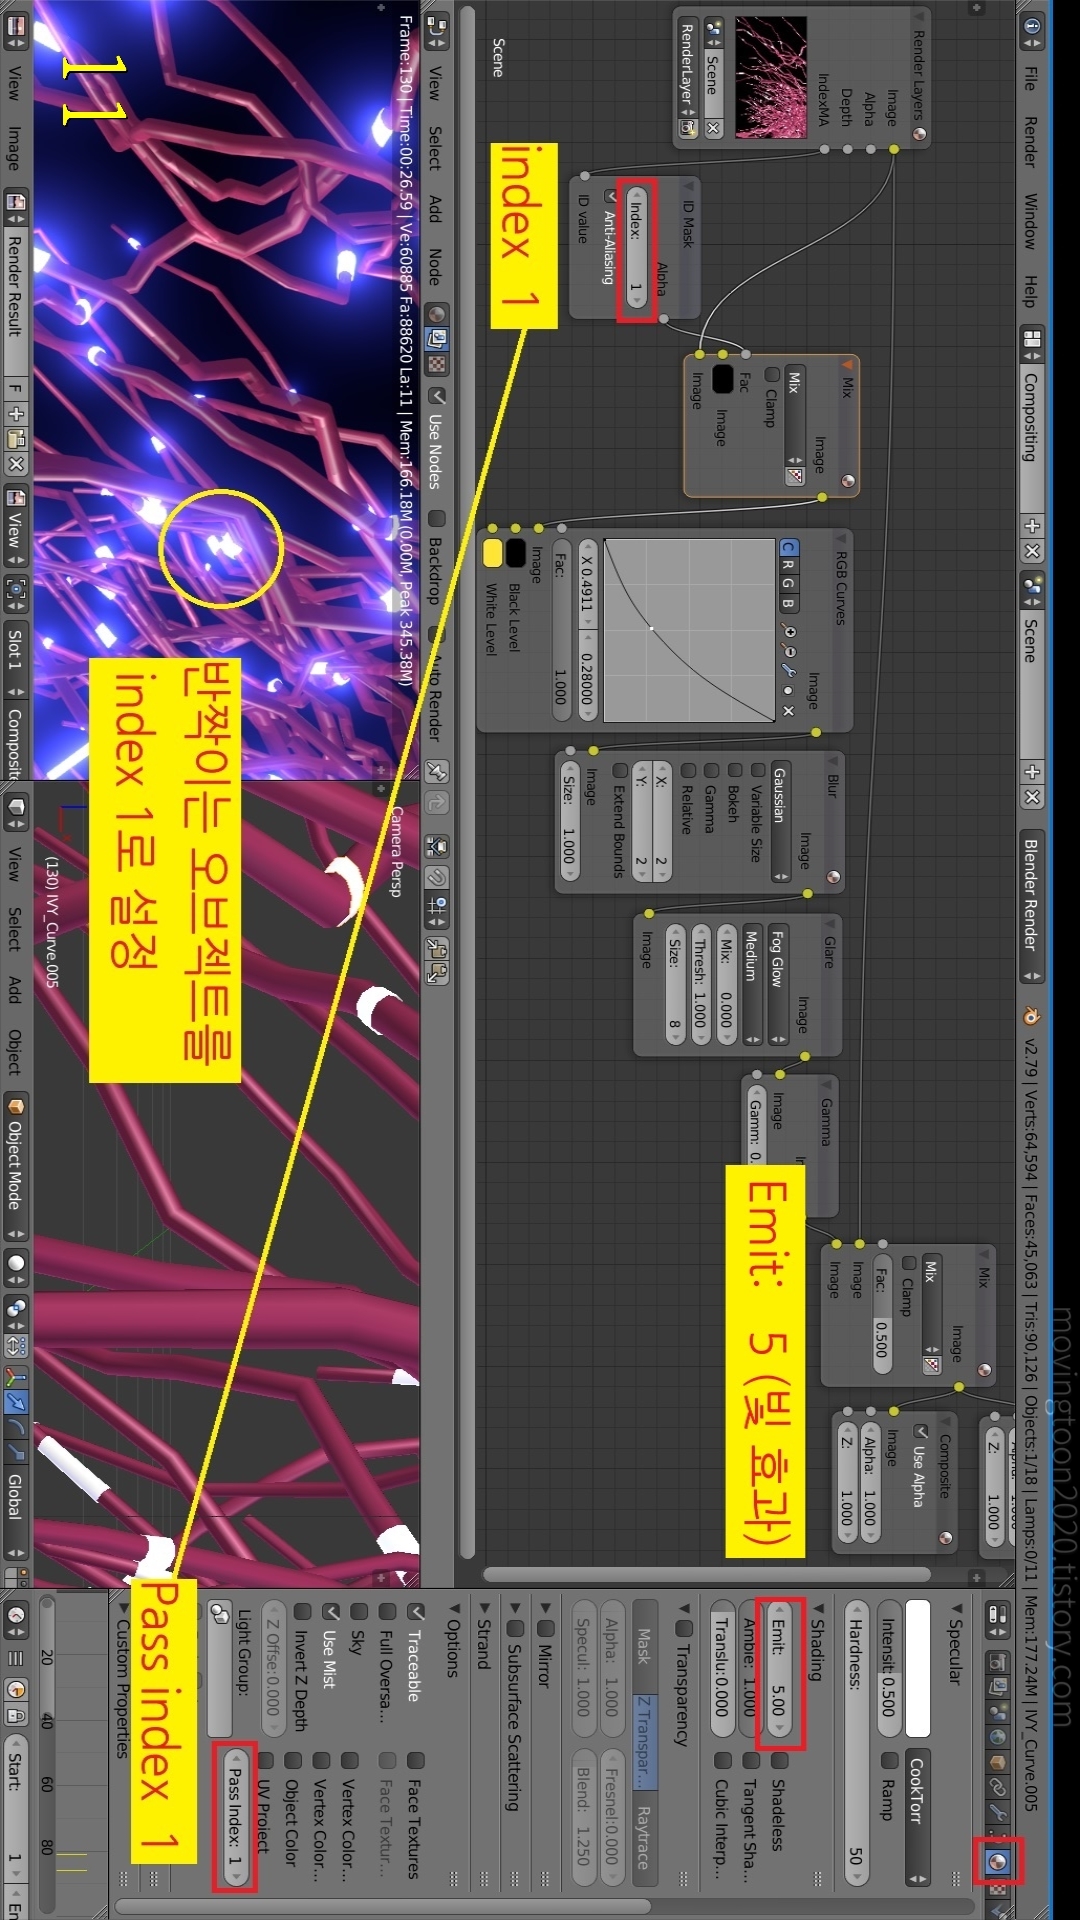Open the Material properties tab
Image resolution: width=1080 pixels, height=1920 pixels.
point(997,1862)
